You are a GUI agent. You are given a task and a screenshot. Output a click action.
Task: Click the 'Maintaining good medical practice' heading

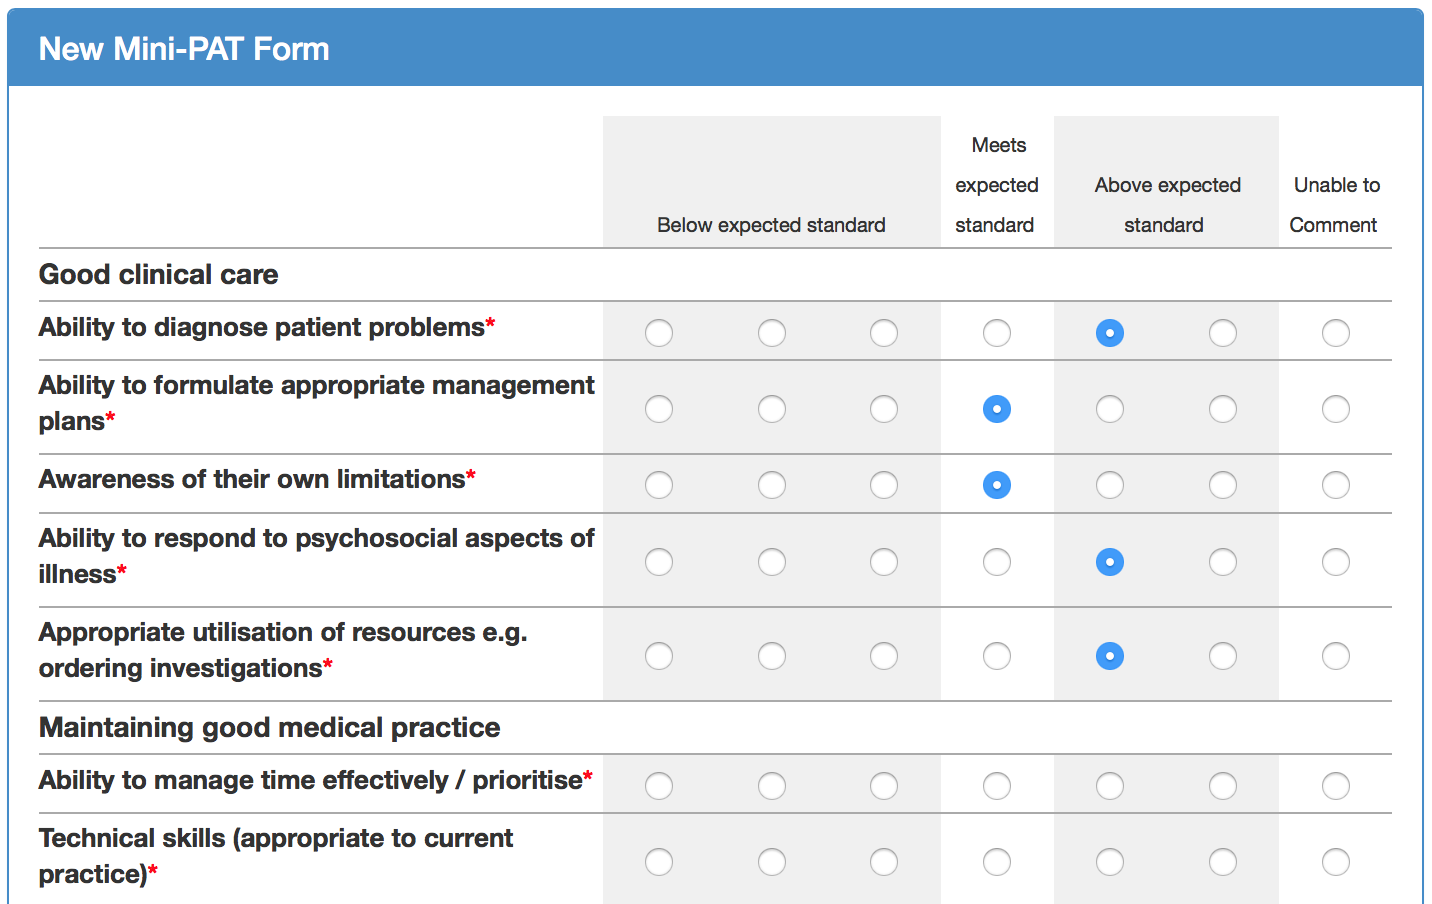click(269, 727)
